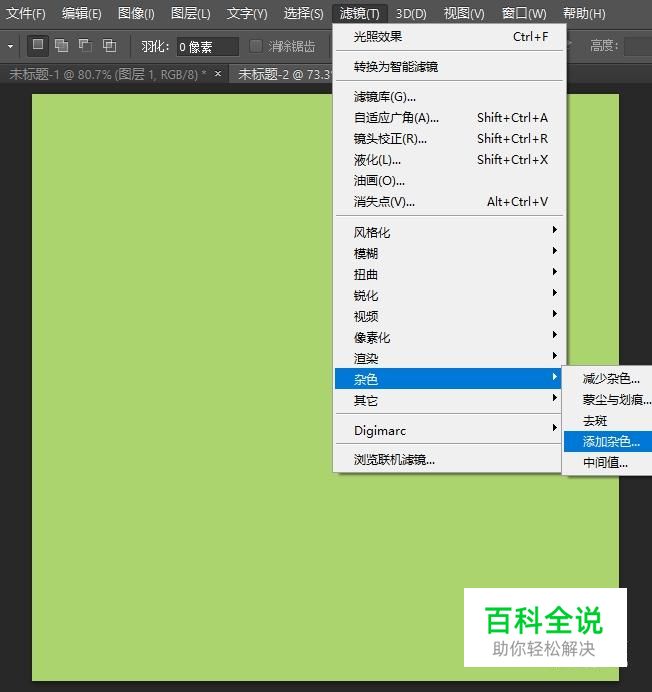The height and width of the screenshot is (692, 652).
Task: Choose 蒙尘与划痕... in submenu
Action: click(608, 400)
